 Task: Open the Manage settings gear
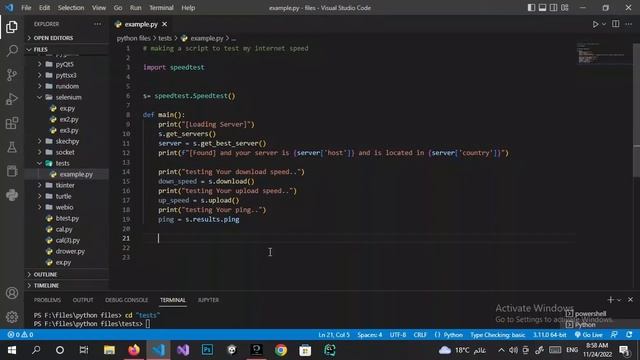pyautogui.click(x=12, y=316)
